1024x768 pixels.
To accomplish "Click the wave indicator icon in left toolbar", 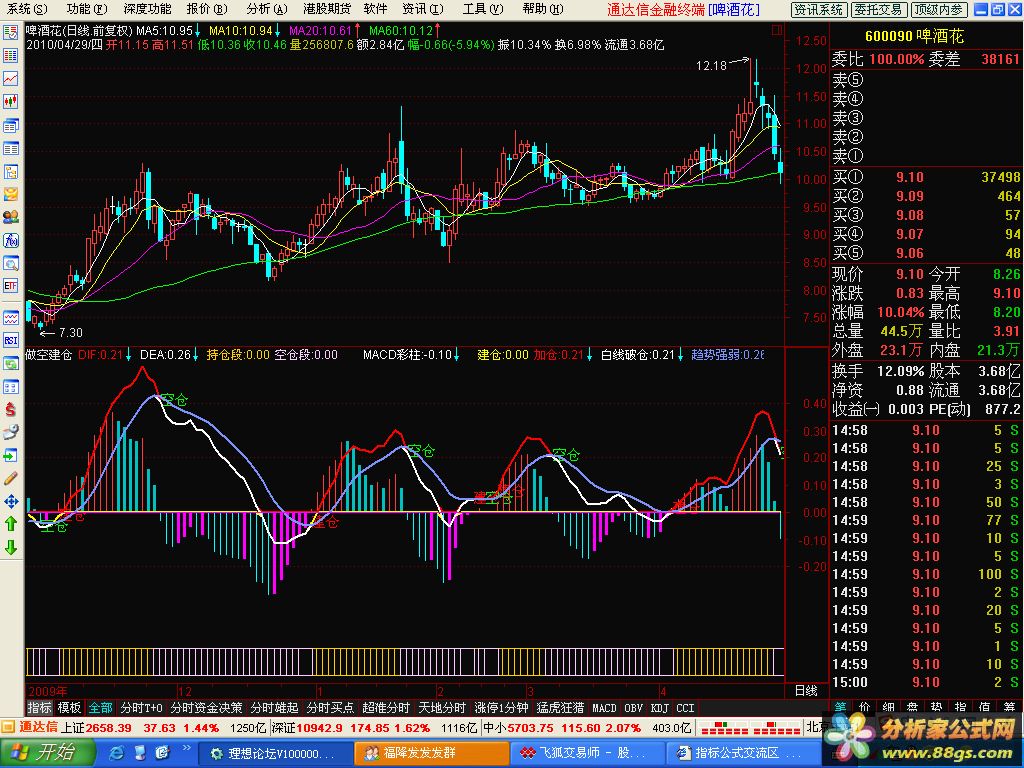I will 10,317.
